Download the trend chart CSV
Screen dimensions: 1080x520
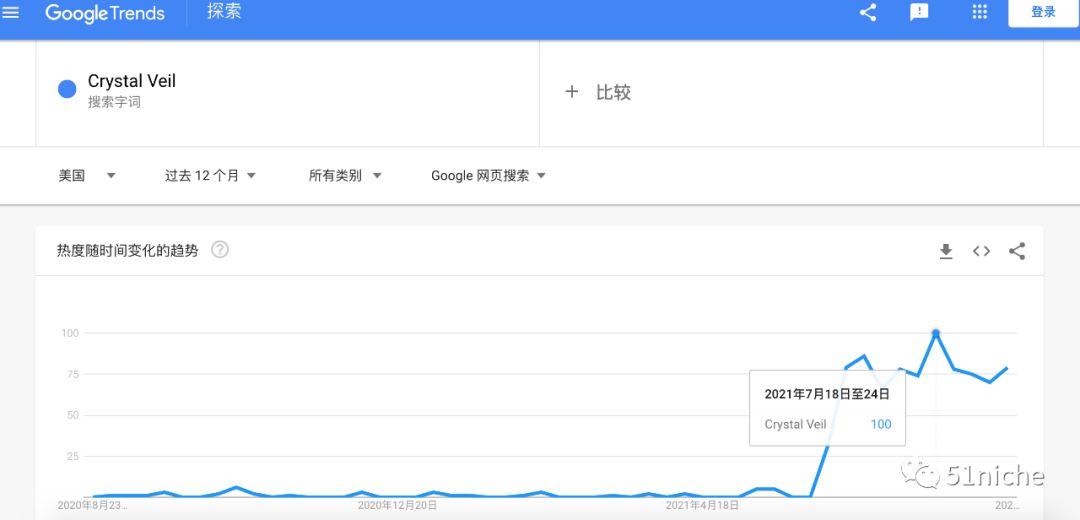coord(946,251)
